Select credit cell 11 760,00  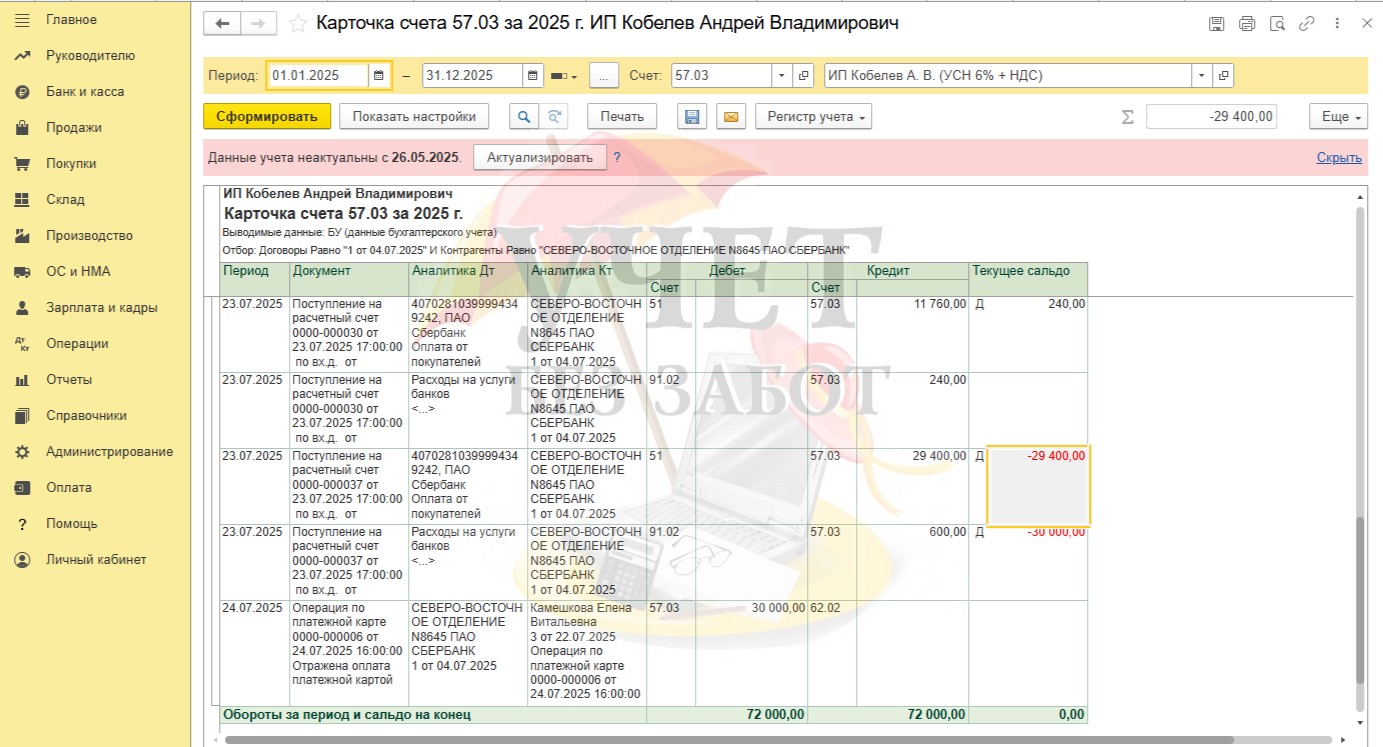click(912, 334)
